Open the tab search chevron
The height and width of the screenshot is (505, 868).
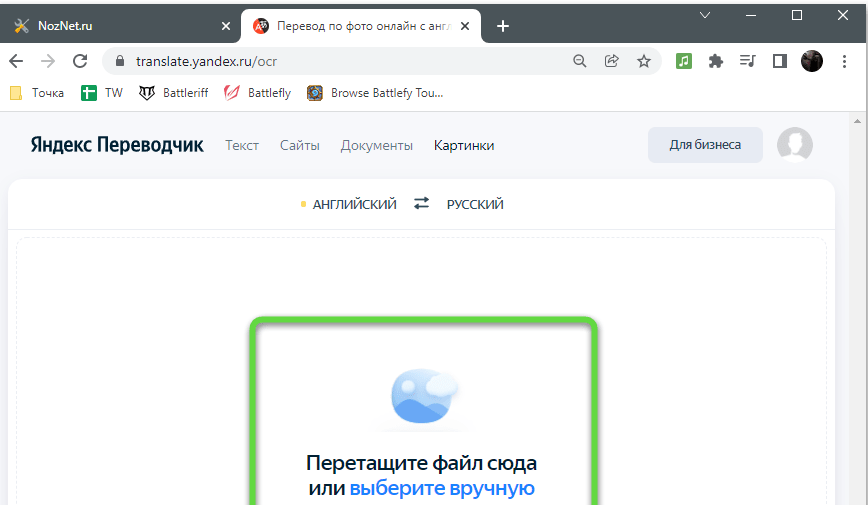click(705, 16)
